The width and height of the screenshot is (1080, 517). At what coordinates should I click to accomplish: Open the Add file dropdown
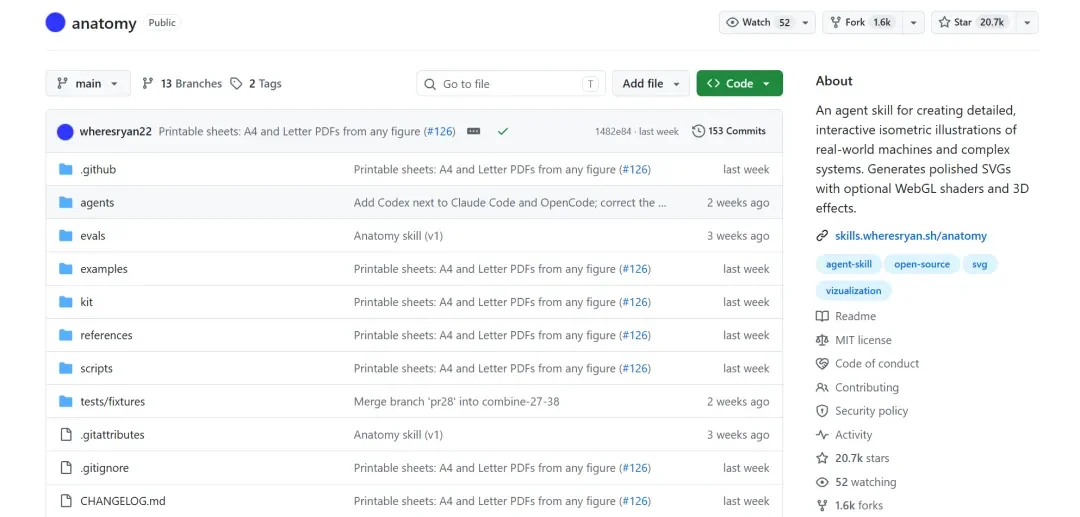(651, 83)
